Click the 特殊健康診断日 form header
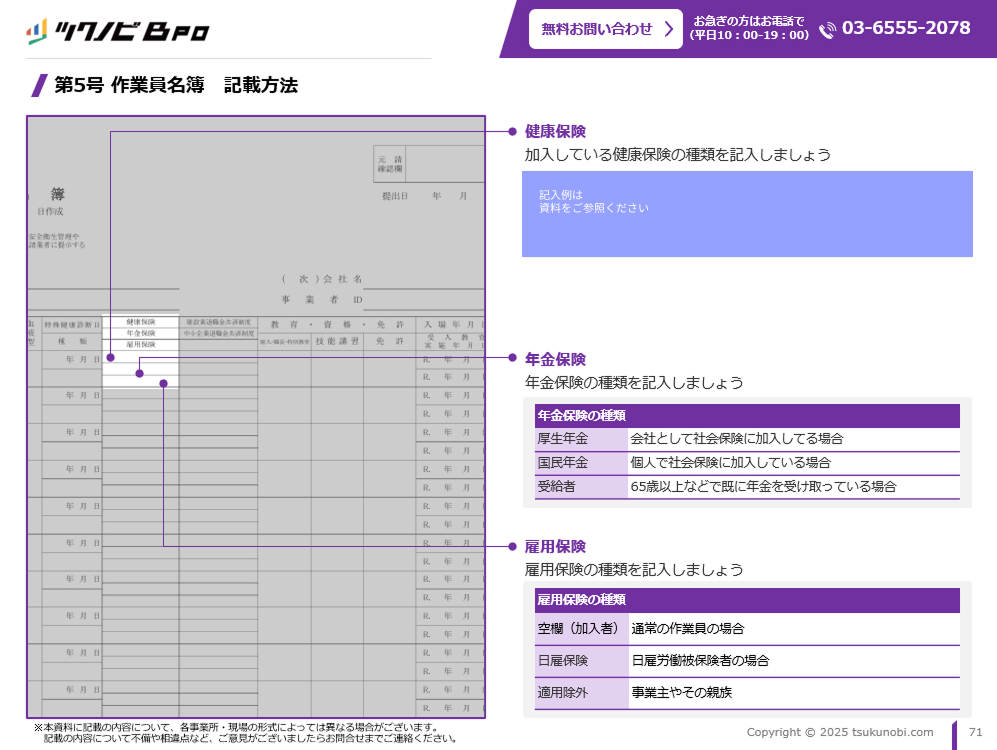Viewport: 997px width, 750px height. pos(72,325)
